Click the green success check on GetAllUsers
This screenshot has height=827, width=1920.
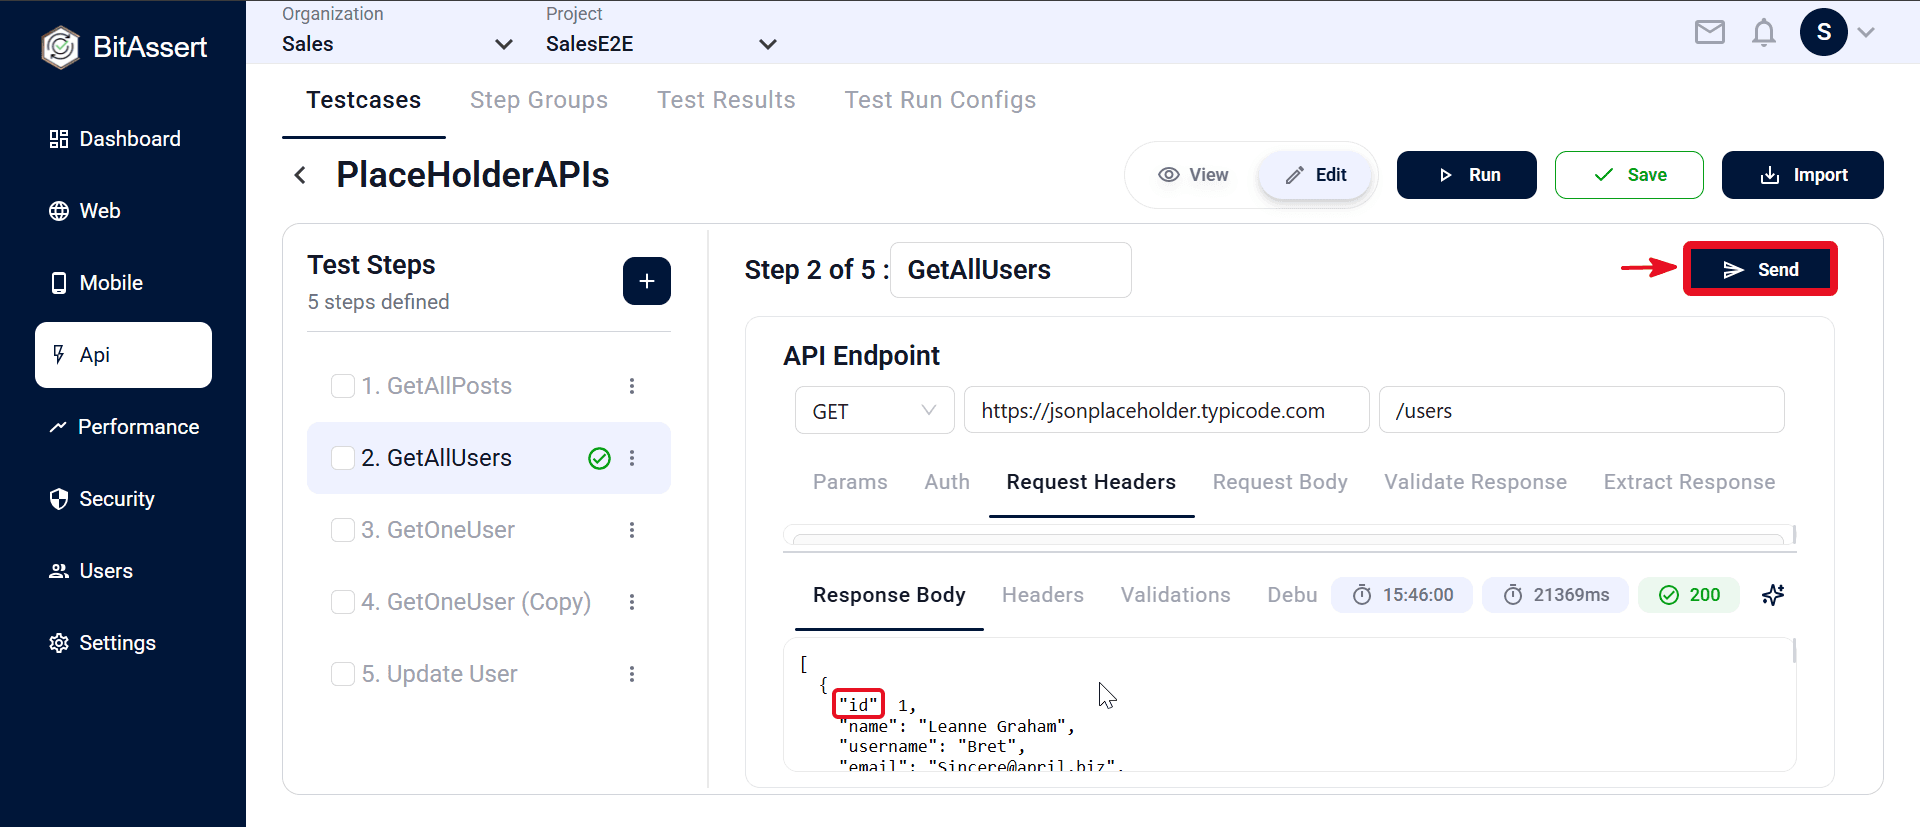point(600,458)
